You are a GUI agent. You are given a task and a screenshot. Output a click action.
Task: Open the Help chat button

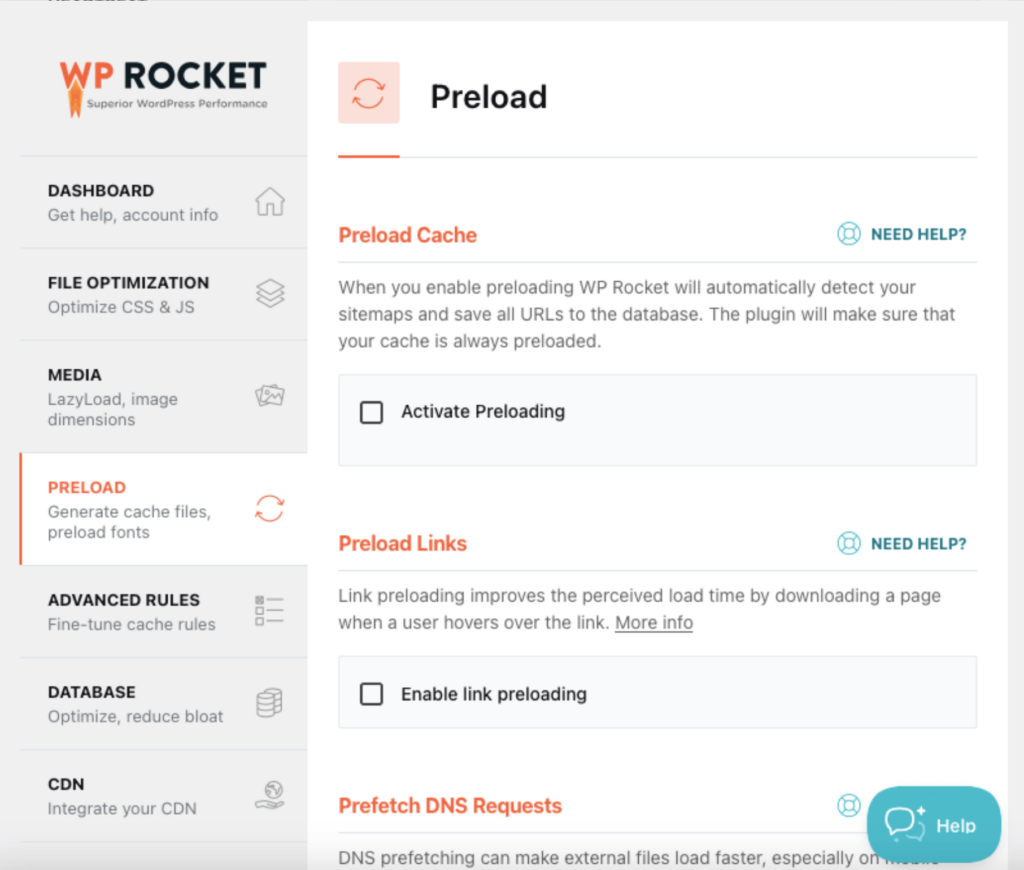[x=933, y=824]
